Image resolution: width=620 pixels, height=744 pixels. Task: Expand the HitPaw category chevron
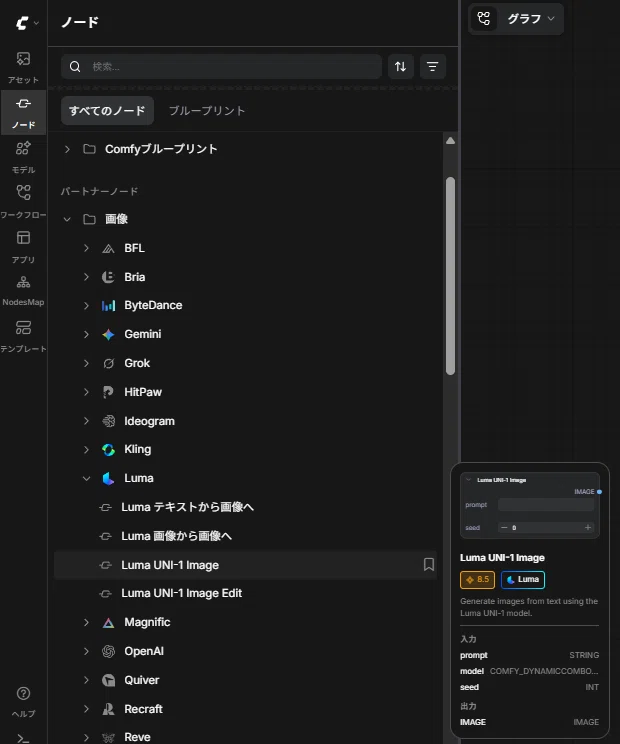coord(86,392)
